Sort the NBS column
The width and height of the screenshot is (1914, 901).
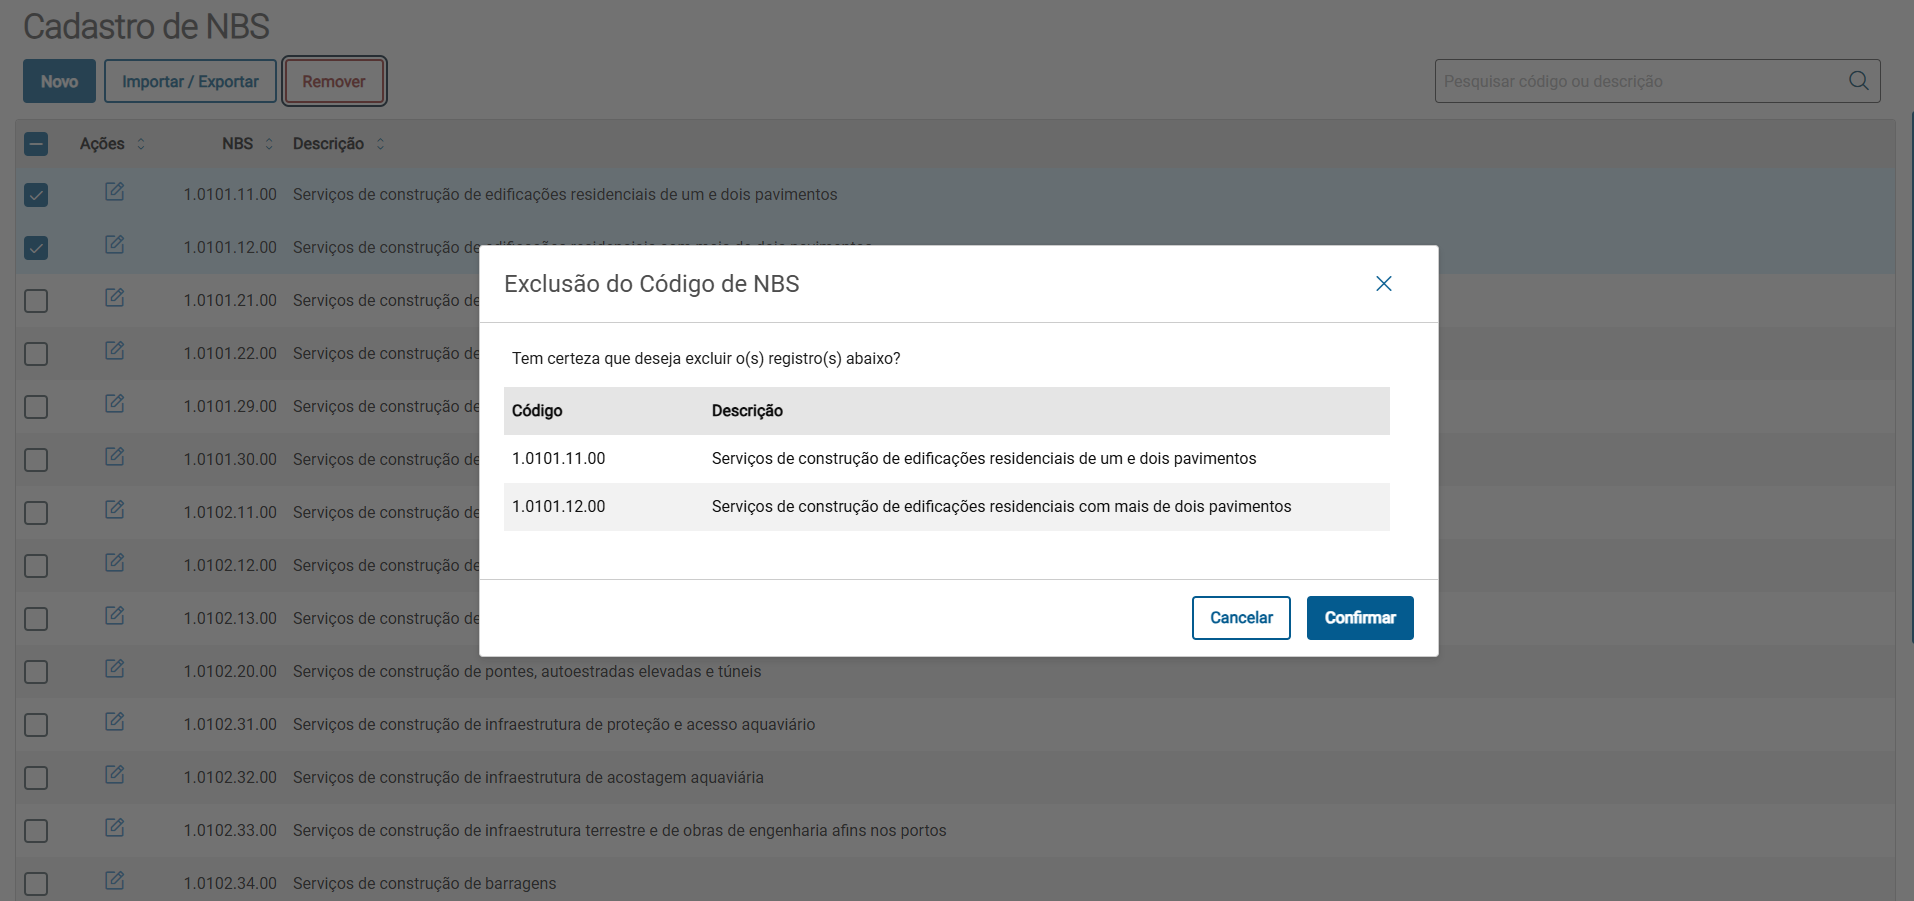269,144
